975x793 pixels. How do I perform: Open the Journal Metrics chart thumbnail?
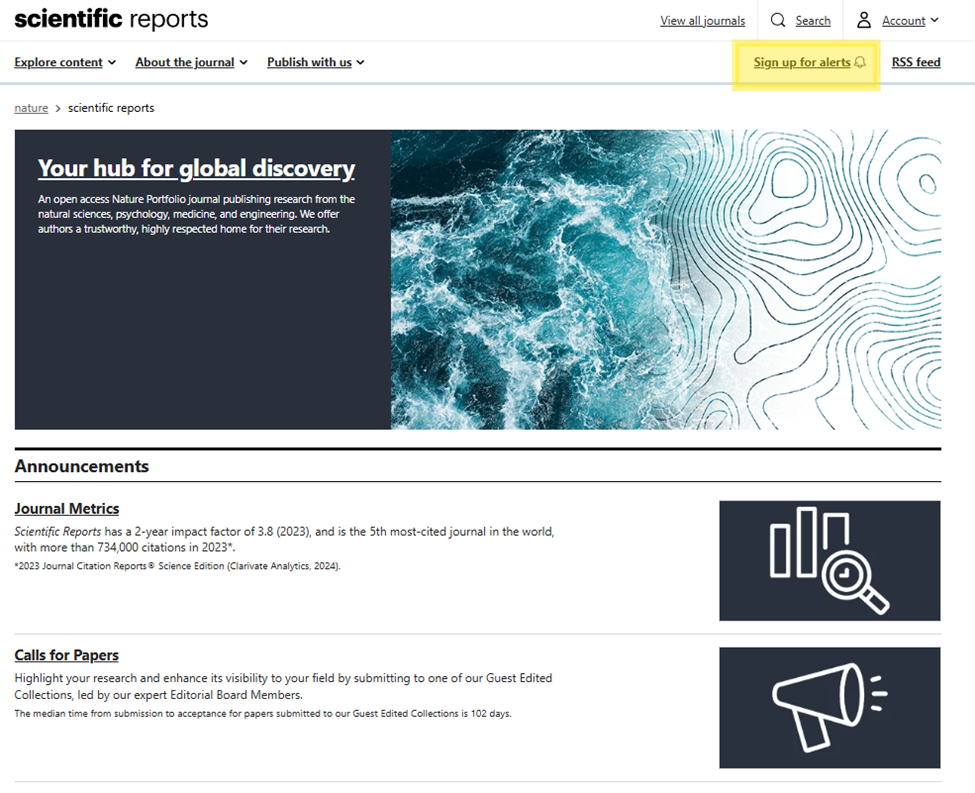829,560
